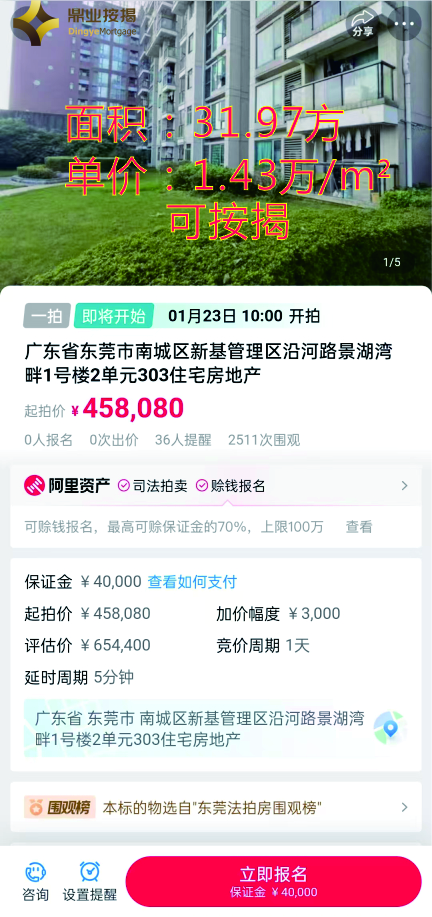Viewport: 432px width, 917px height.
Task: Tap the 2511次围观 view count
Action: (x=264, y=440)
